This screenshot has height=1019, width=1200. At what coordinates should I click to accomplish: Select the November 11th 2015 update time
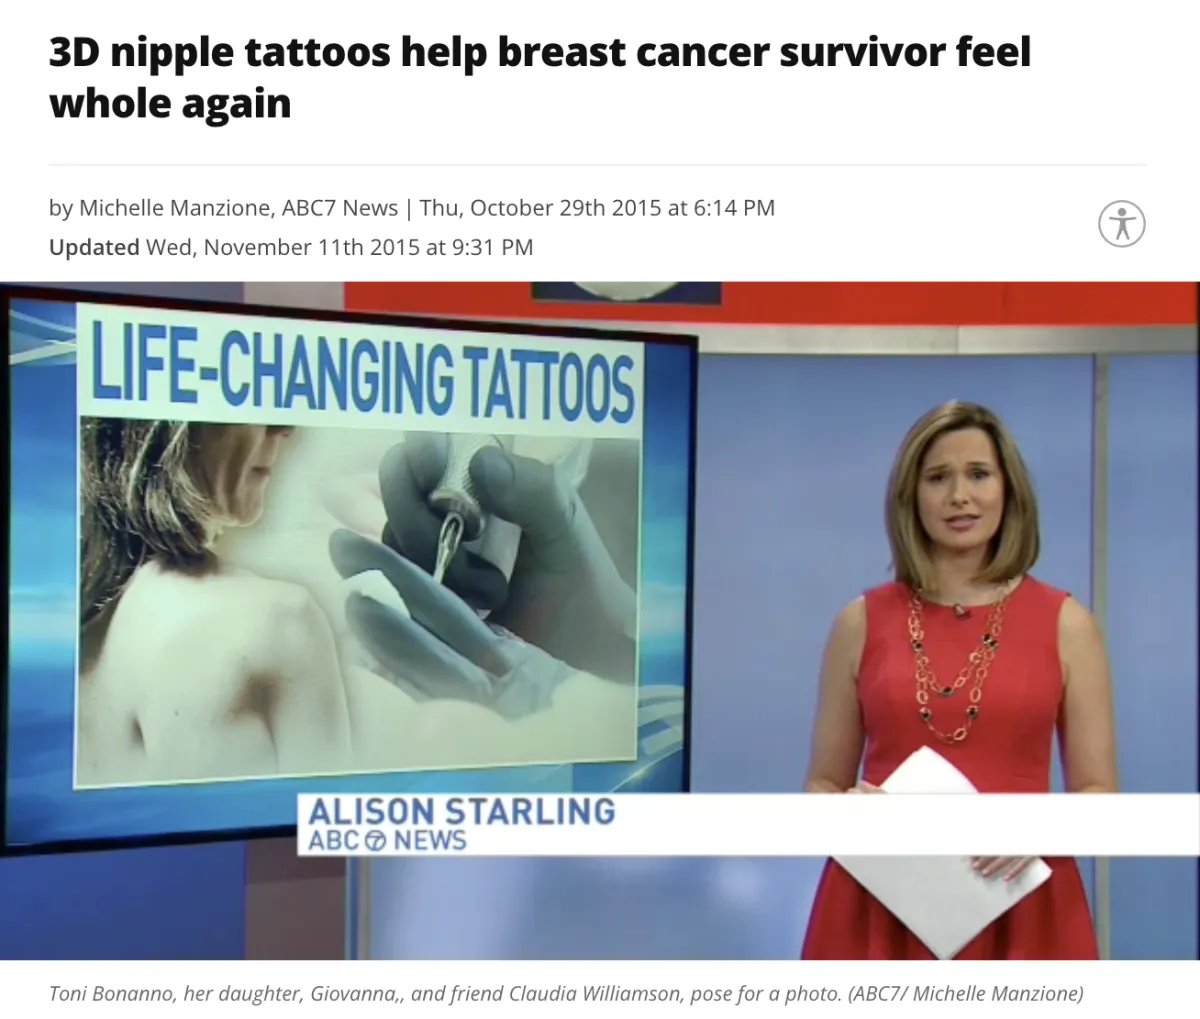pos(339,247)
